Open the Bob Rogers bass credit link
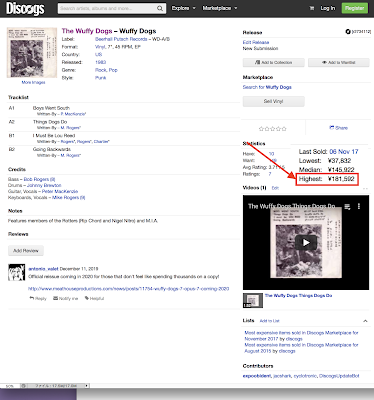Viewport: 374px width, 400px height. tap(39, 179)
